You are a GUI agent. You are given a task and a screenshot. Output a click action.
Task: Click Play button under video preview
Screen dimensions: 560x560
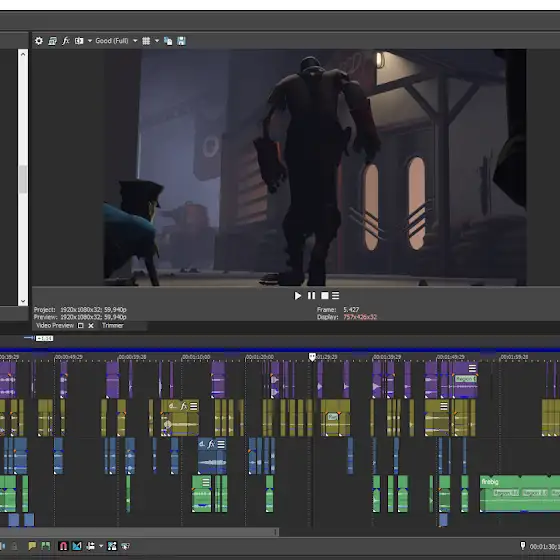click(x=298, y=296)
